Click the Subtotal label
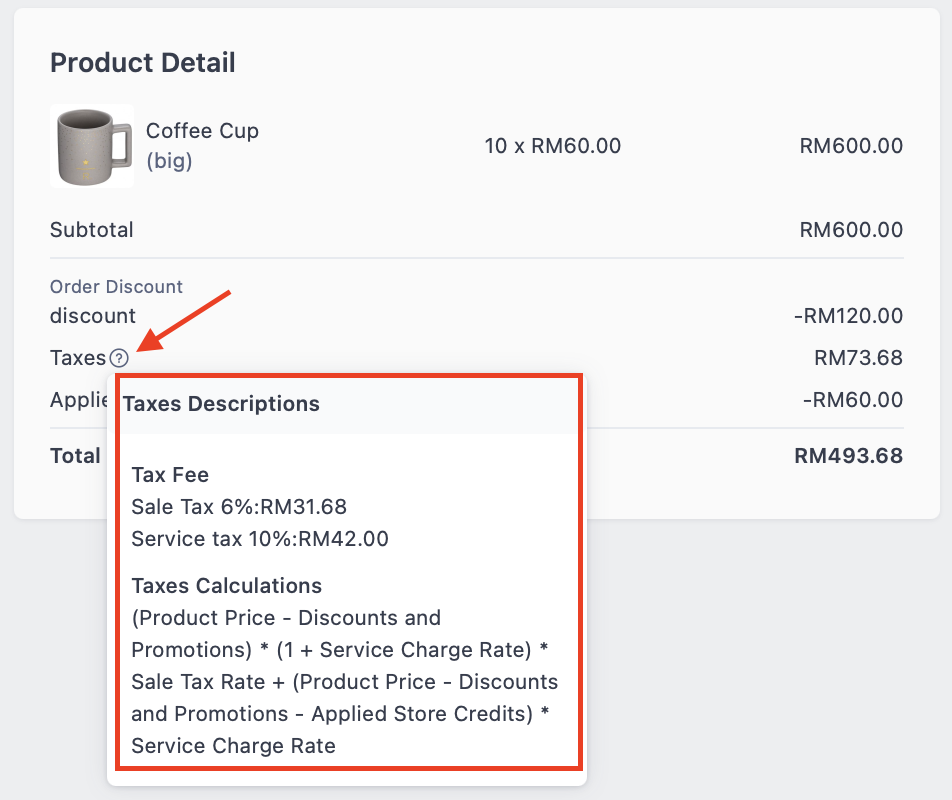 (x=92, y=229)
